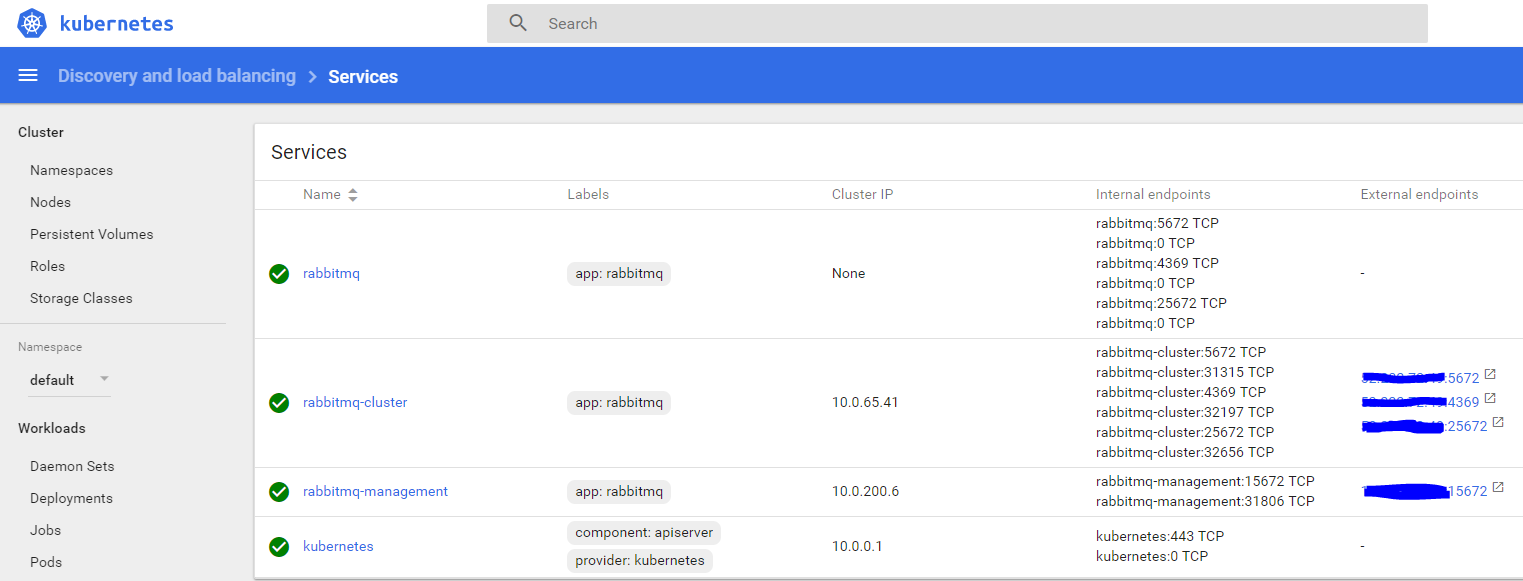Focus the Search input field

click(957, 23)
